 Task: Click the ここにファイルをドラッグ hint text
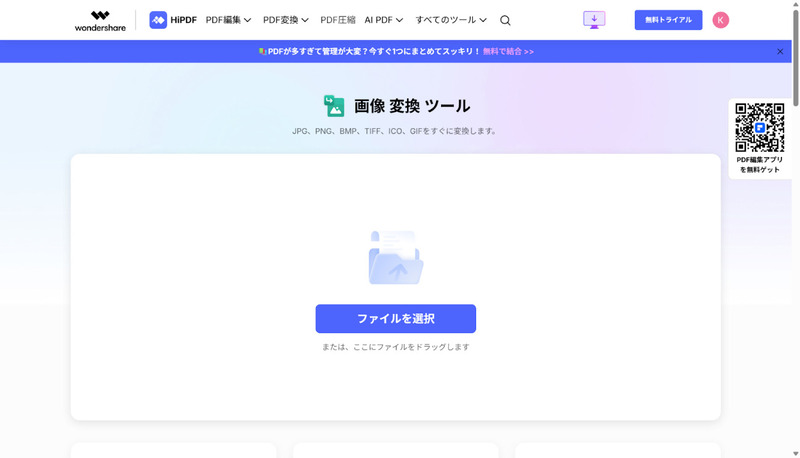(395, 347)
